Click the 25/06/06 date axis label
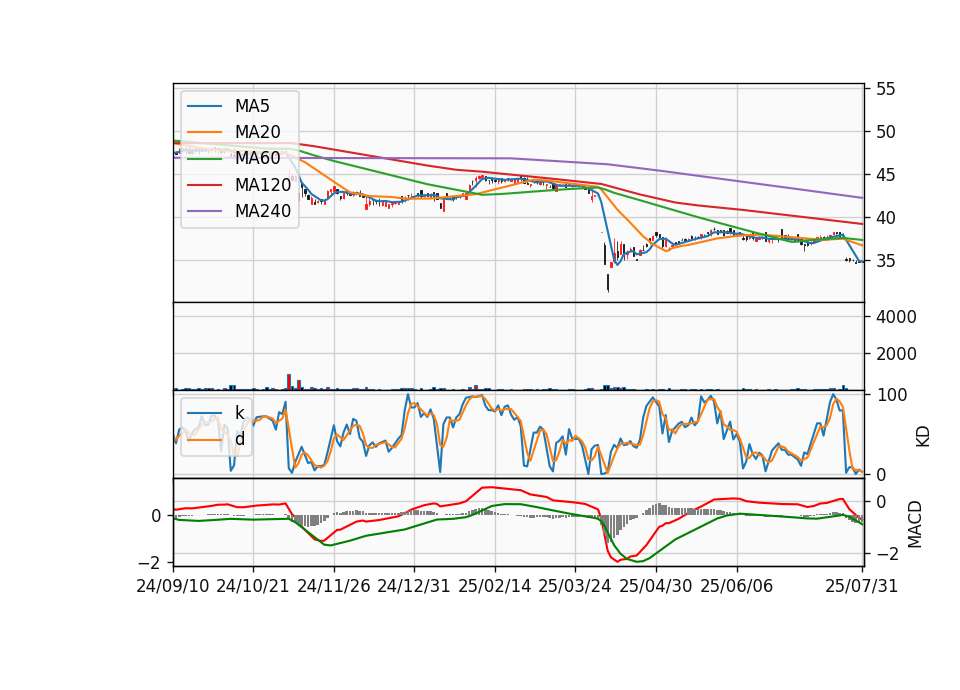960x690 pixels. click(x=737, y=586)
